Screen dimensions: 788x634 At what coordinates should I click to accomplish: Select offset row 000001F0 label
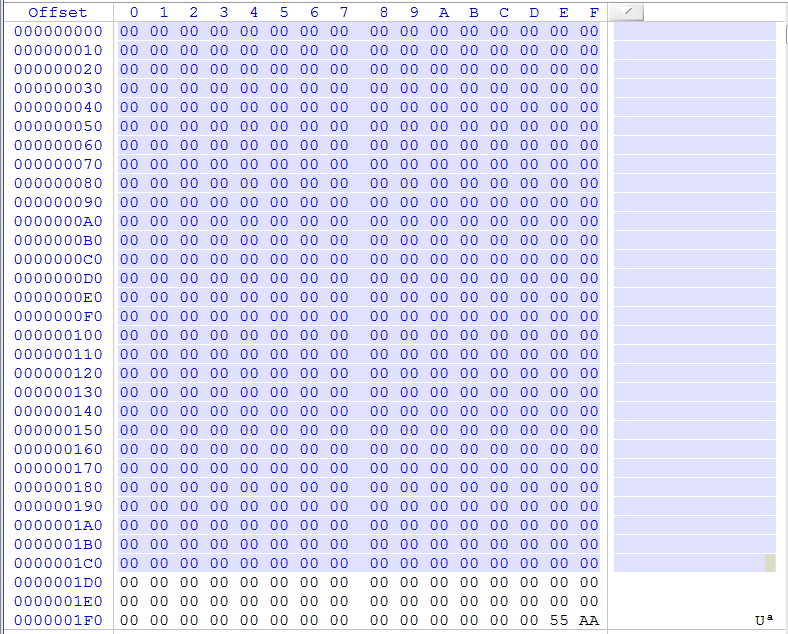(58, 620)
